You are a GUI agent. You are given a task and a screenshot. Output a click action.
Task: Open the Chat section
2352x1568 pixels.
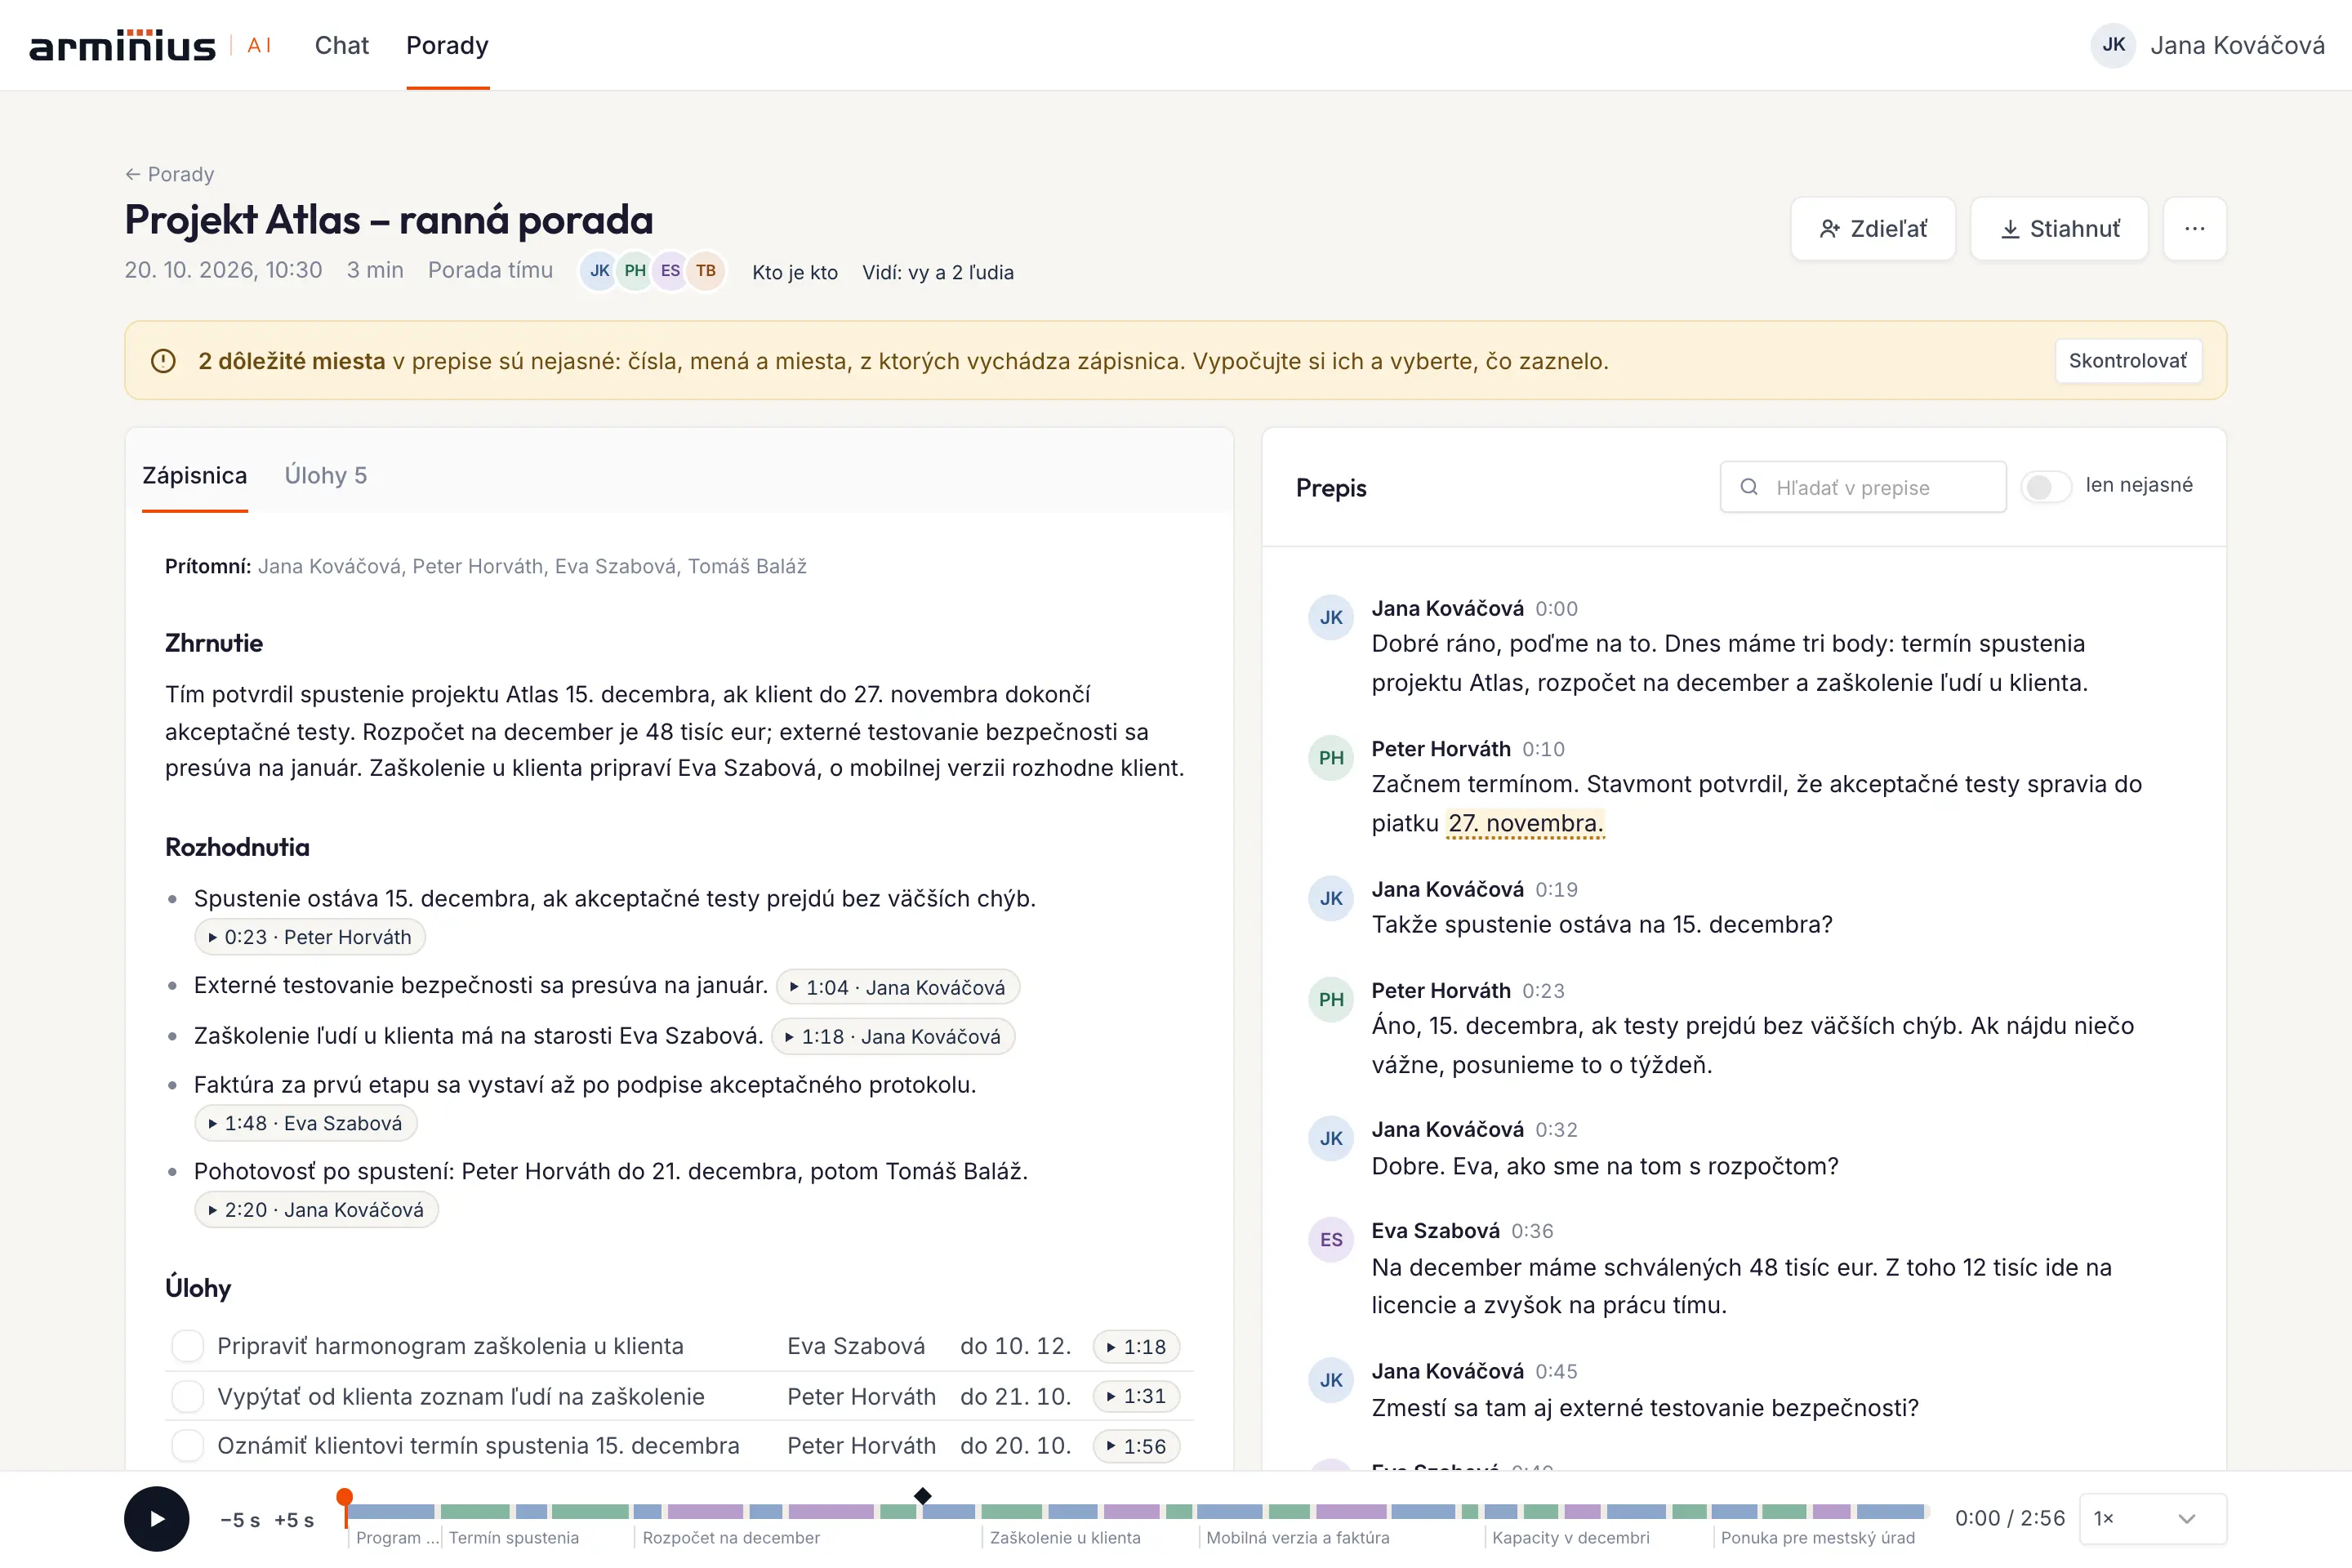coord(342,45)
